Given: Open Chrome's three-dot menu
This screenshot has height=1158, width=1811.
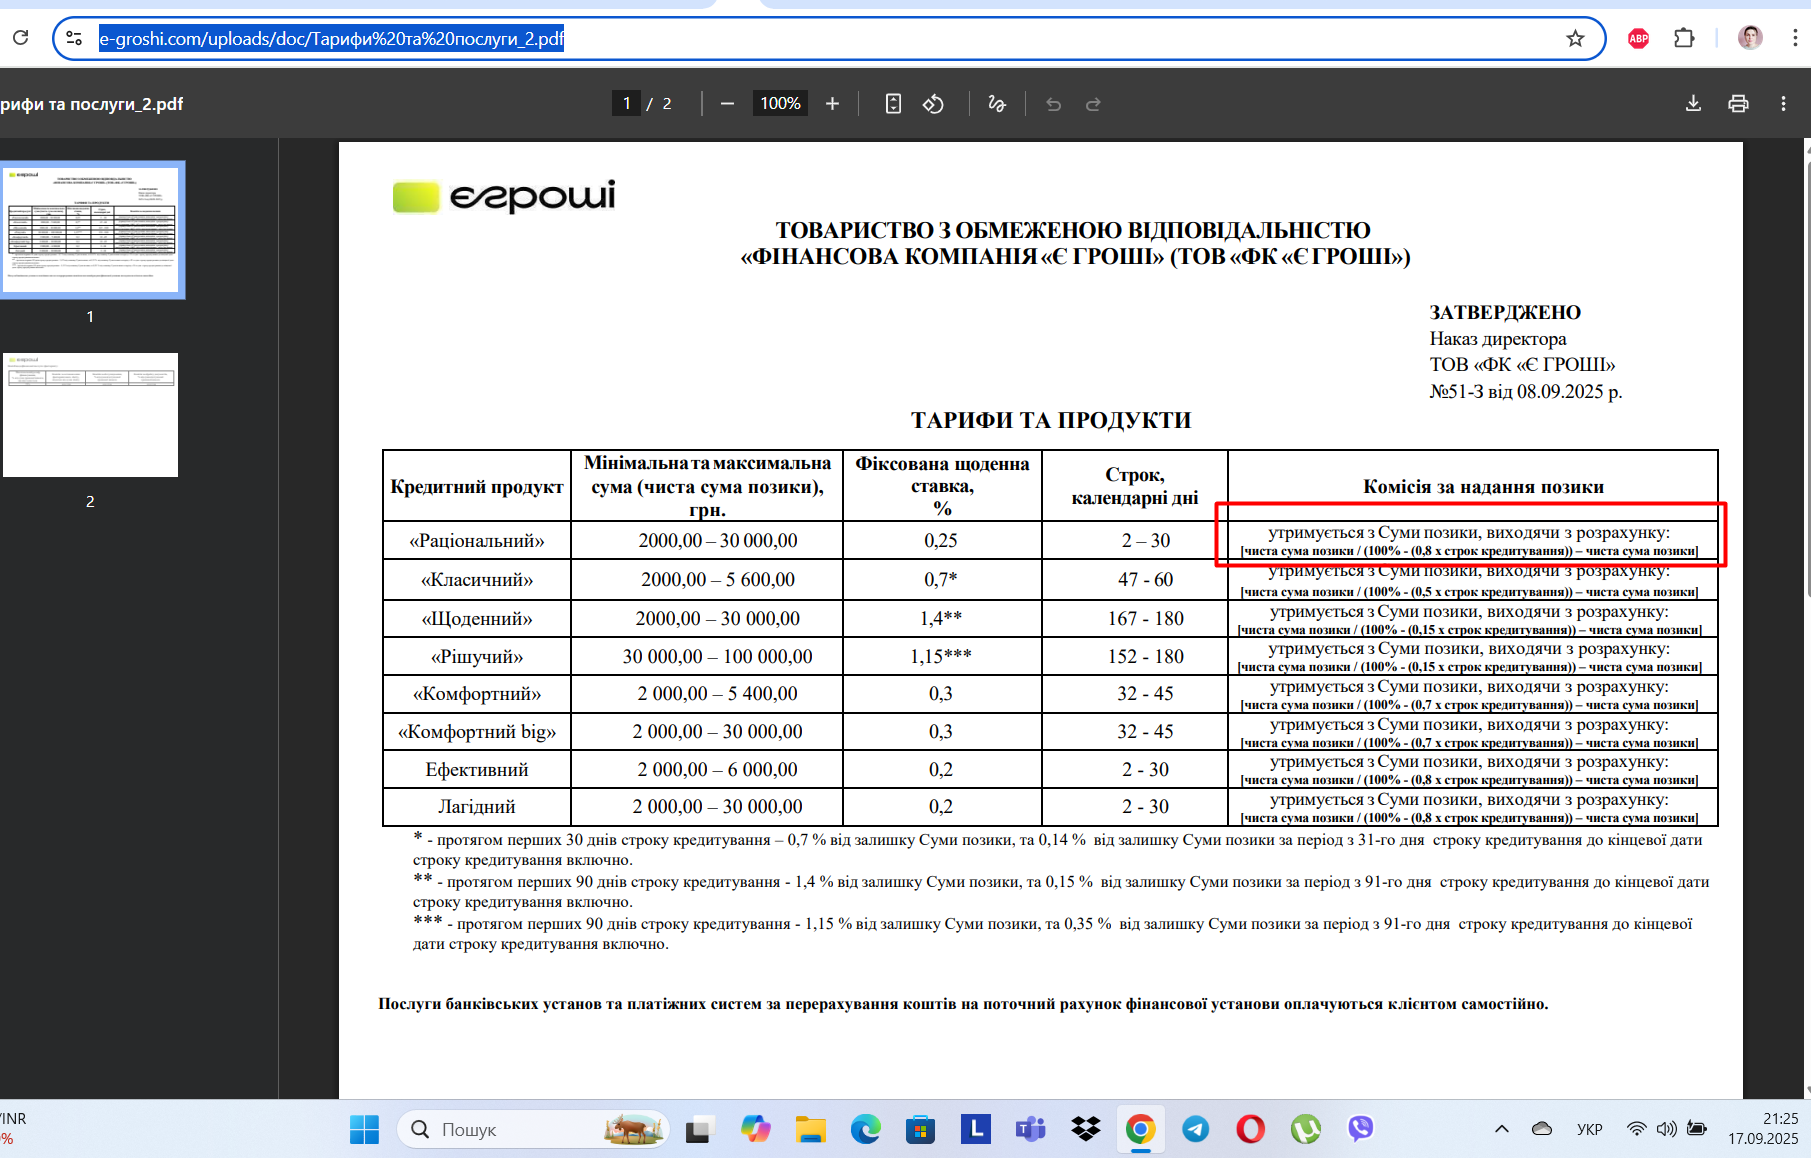Looking at the screenshot, I should click(x=1794, y=38).
